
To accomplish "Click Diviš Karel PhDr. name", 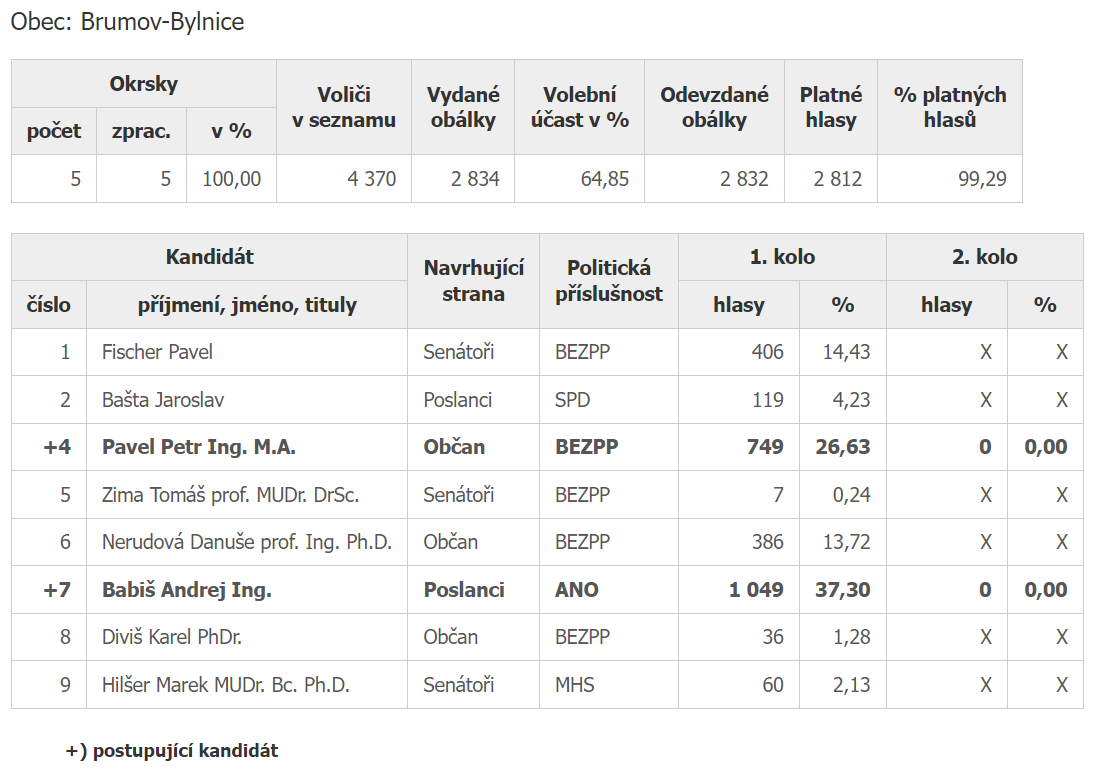I will pos(172,637).
